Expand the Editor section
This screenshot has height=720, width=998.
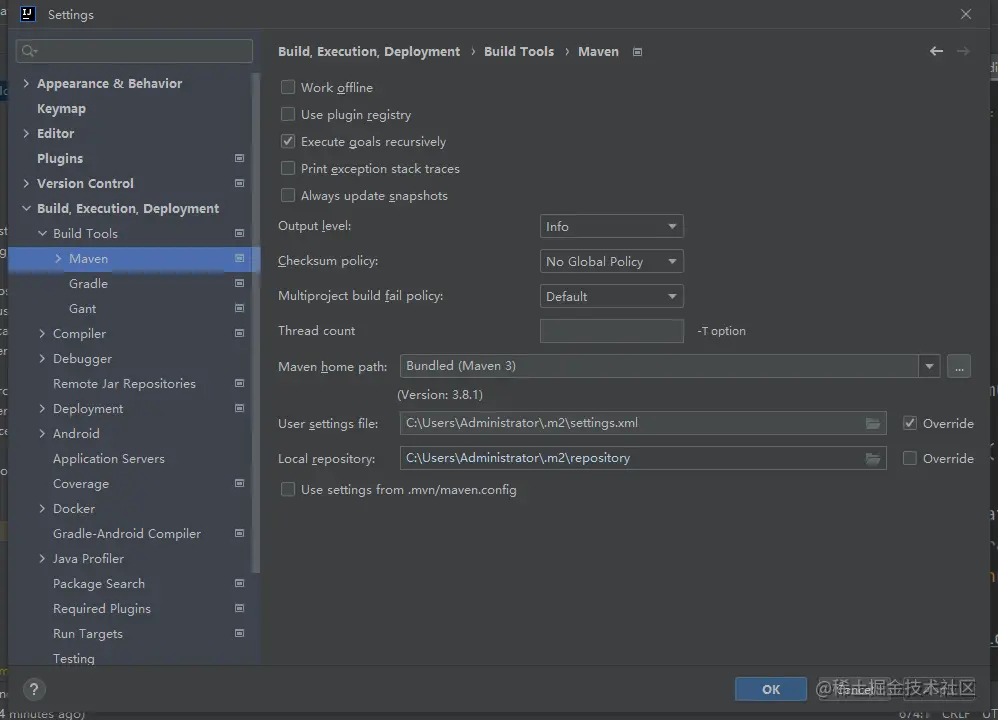(26, 133)
